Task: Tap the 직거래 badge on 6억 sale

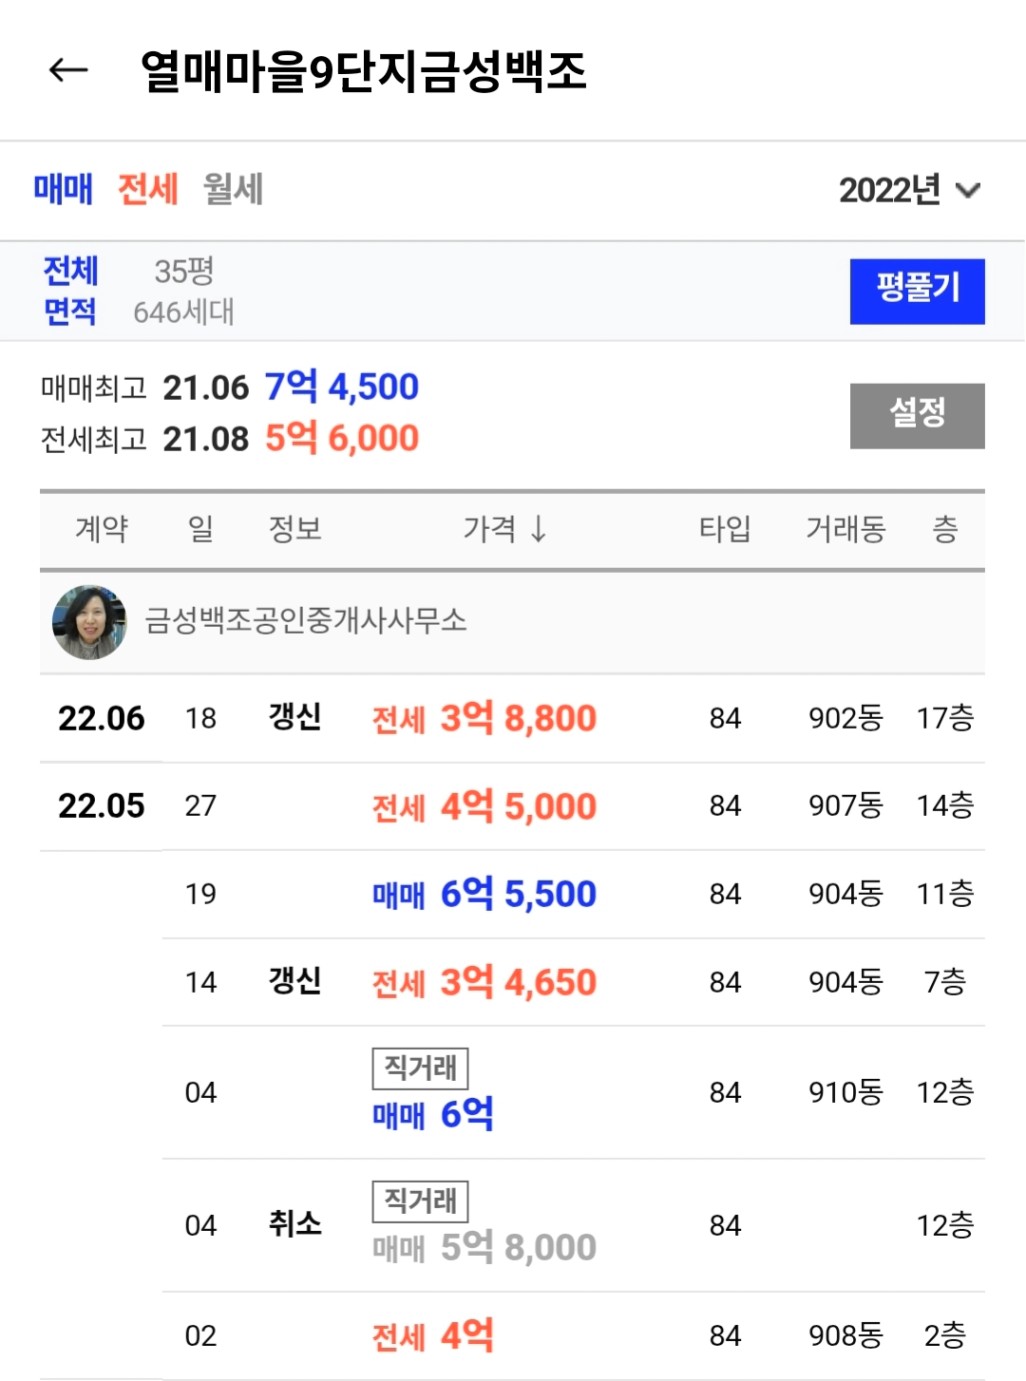Action: point(420,1068)
